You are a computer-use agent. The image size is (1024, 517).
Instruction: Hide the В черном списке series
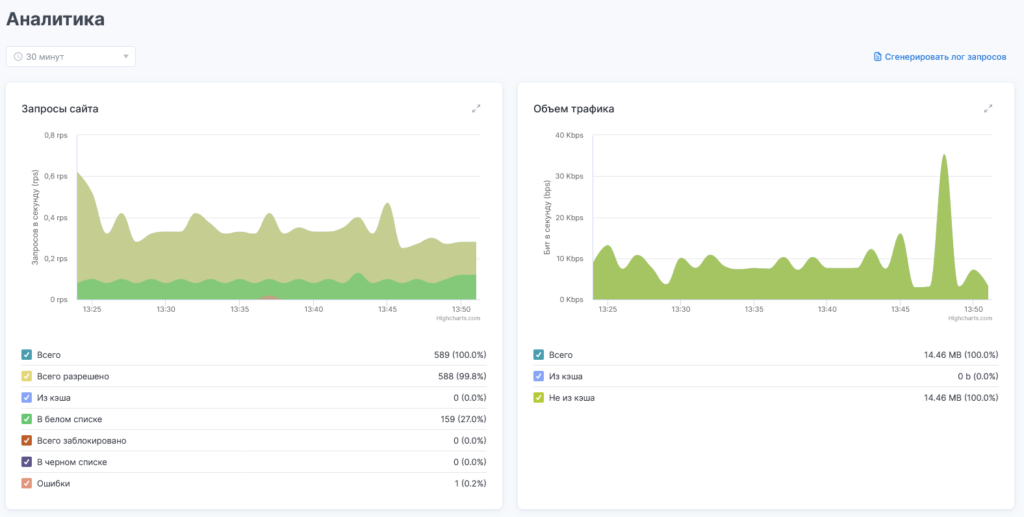(27, 462)
